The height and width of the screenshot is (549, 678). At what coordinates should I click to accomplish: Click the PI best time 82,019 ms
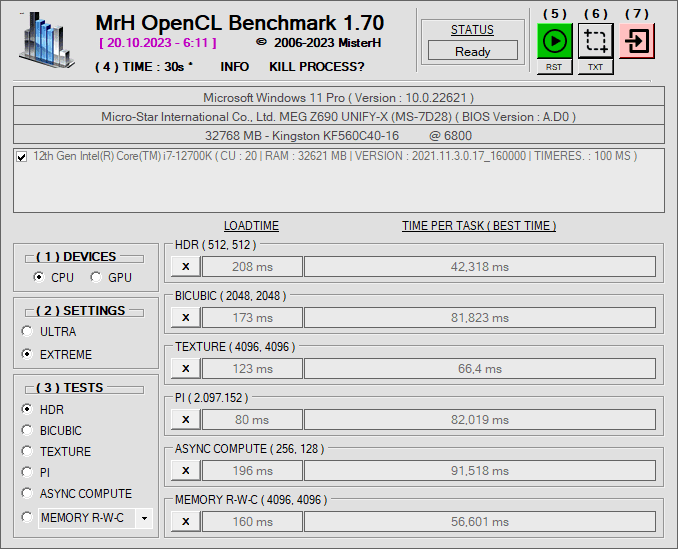(x=480, y=420)
